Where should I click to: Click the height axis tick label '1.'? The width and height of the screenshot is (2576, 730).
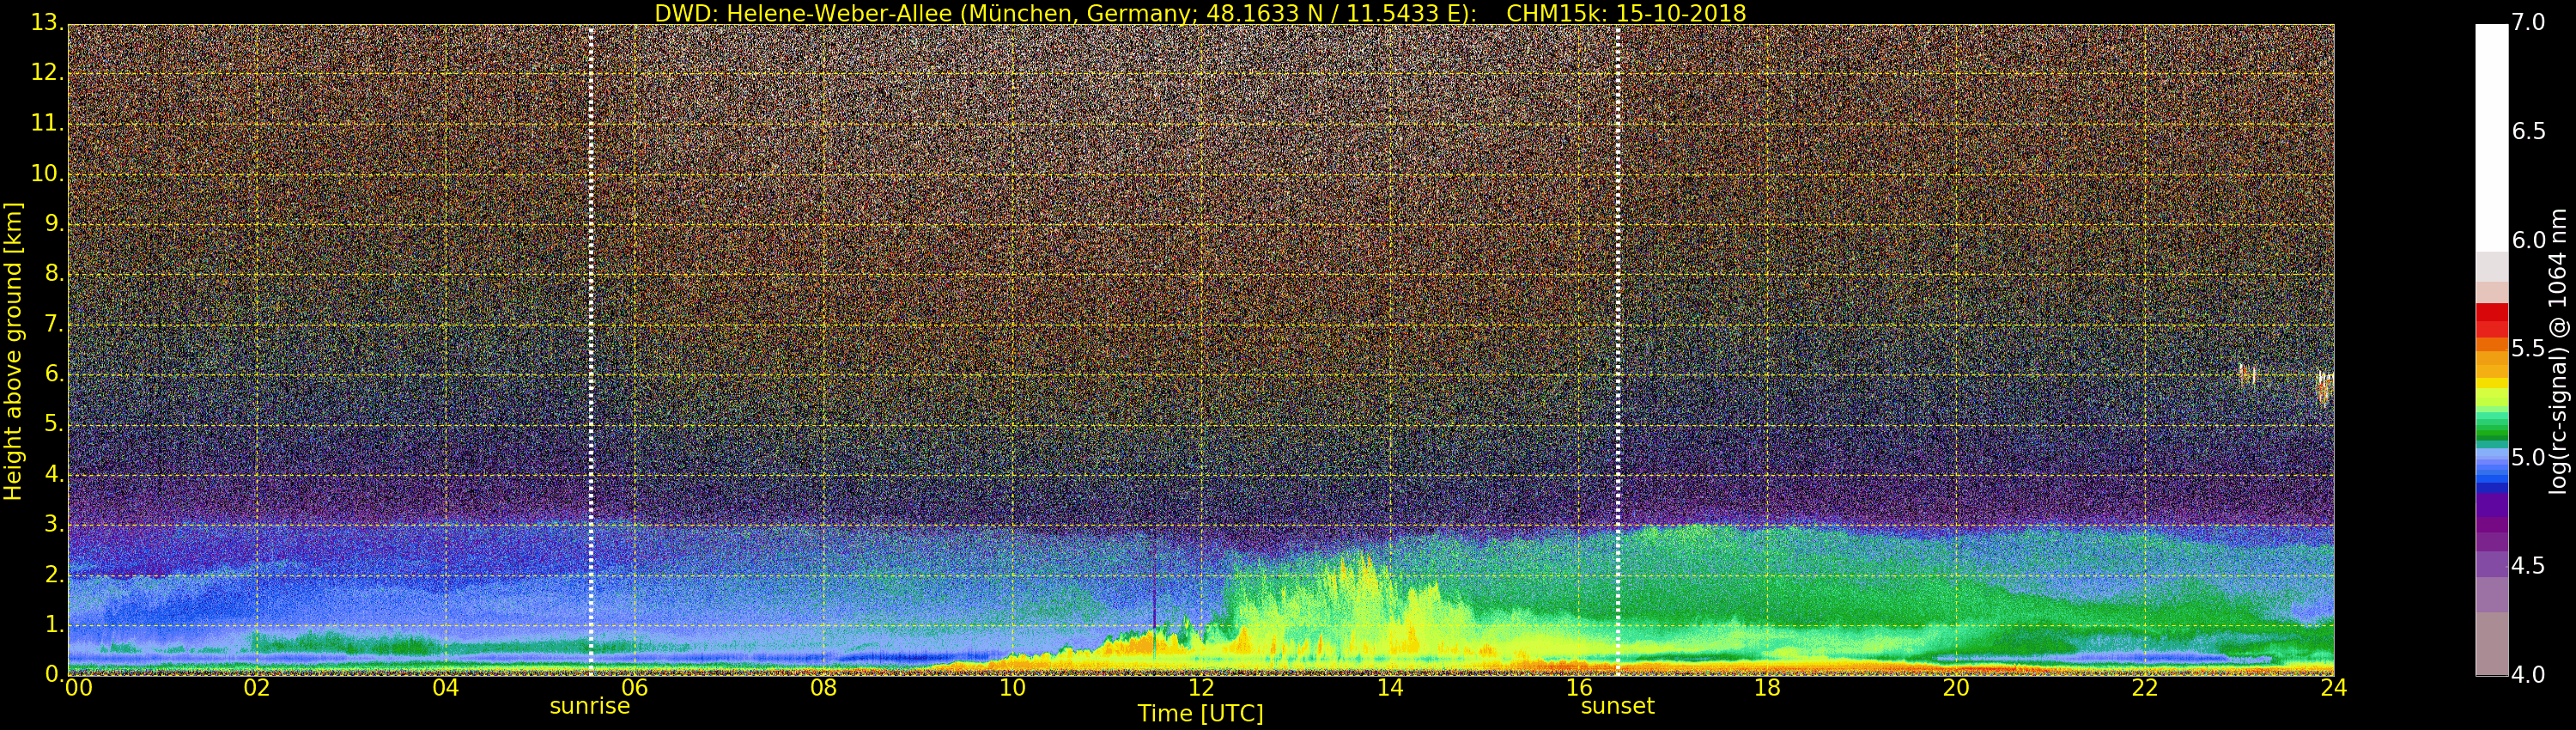pos(54,624)
